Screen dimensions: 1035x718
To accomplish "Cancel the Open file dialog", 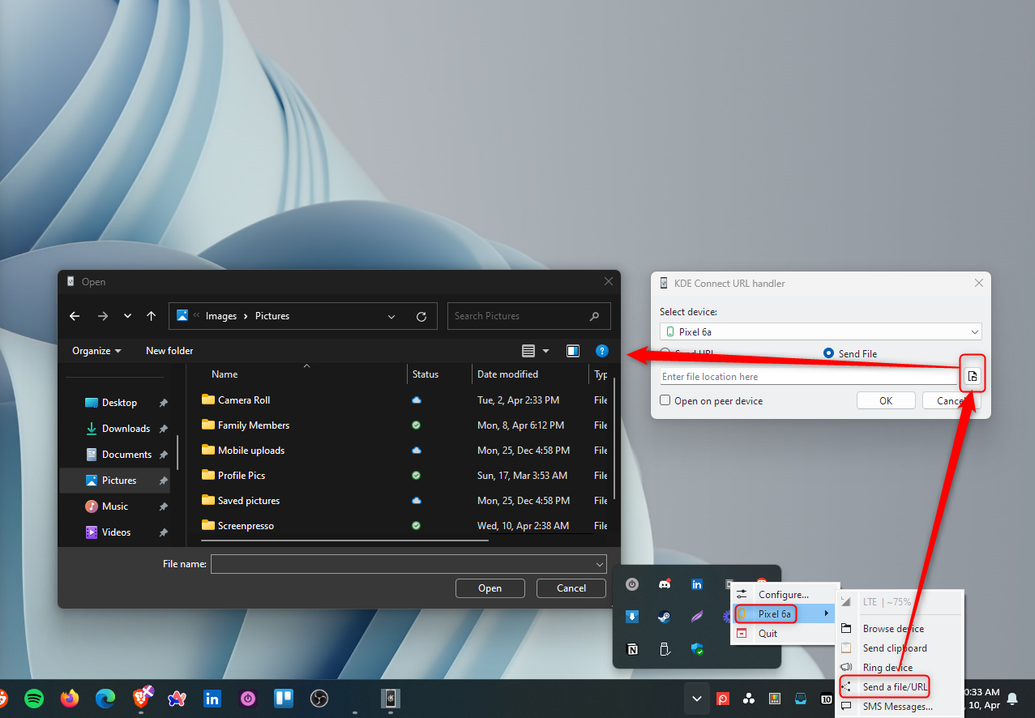I will click(571, 588).
